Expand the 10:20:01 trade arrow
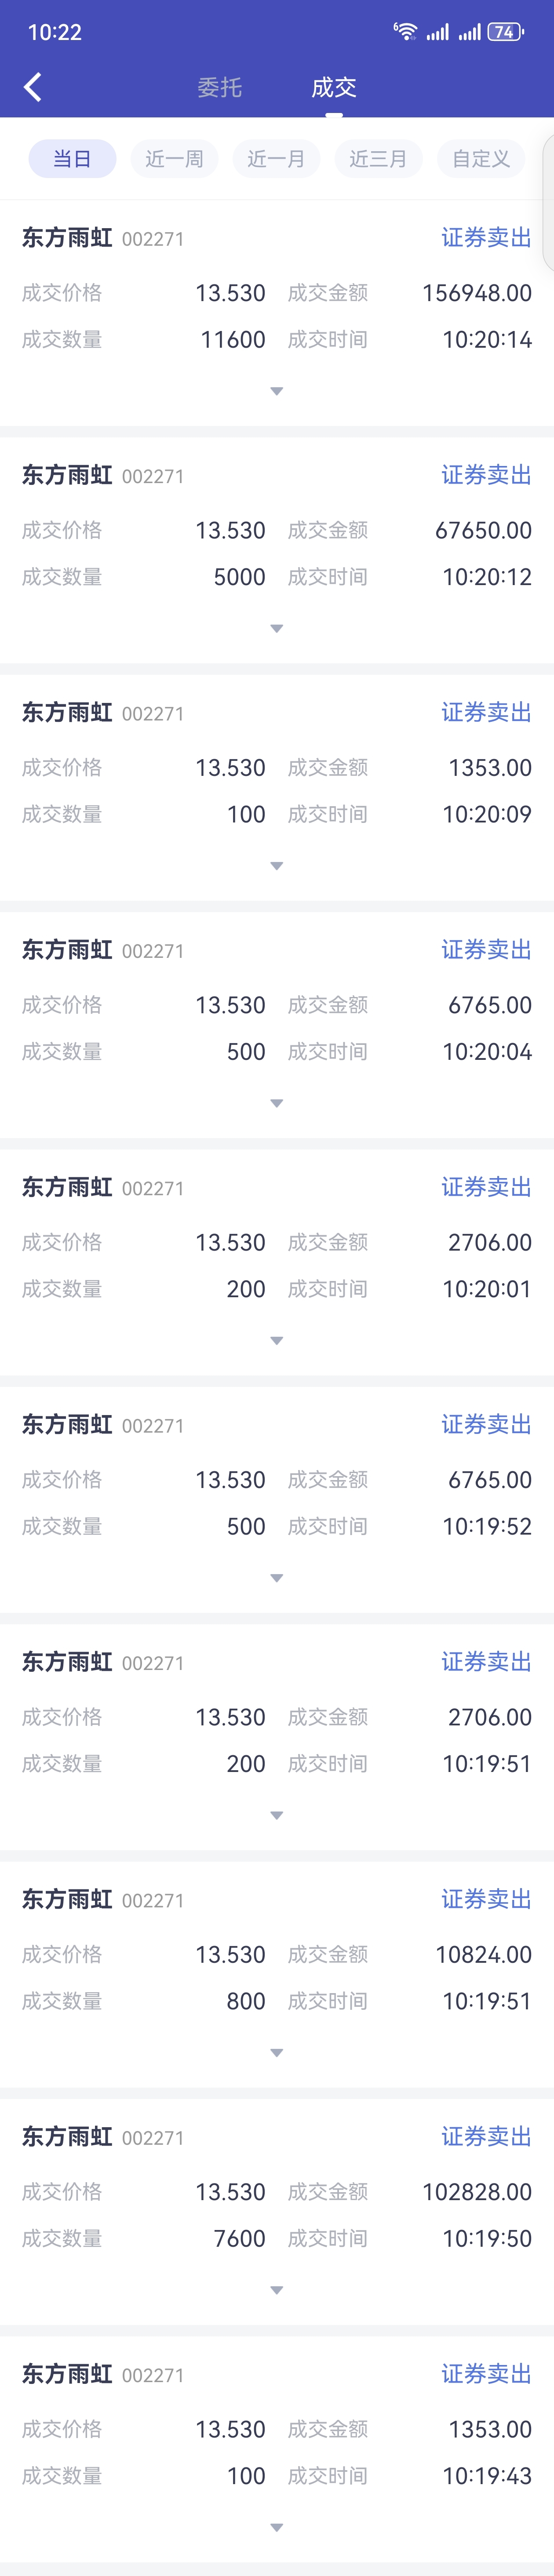Screen dimensions: 554x2576 tap(277, 1340)
